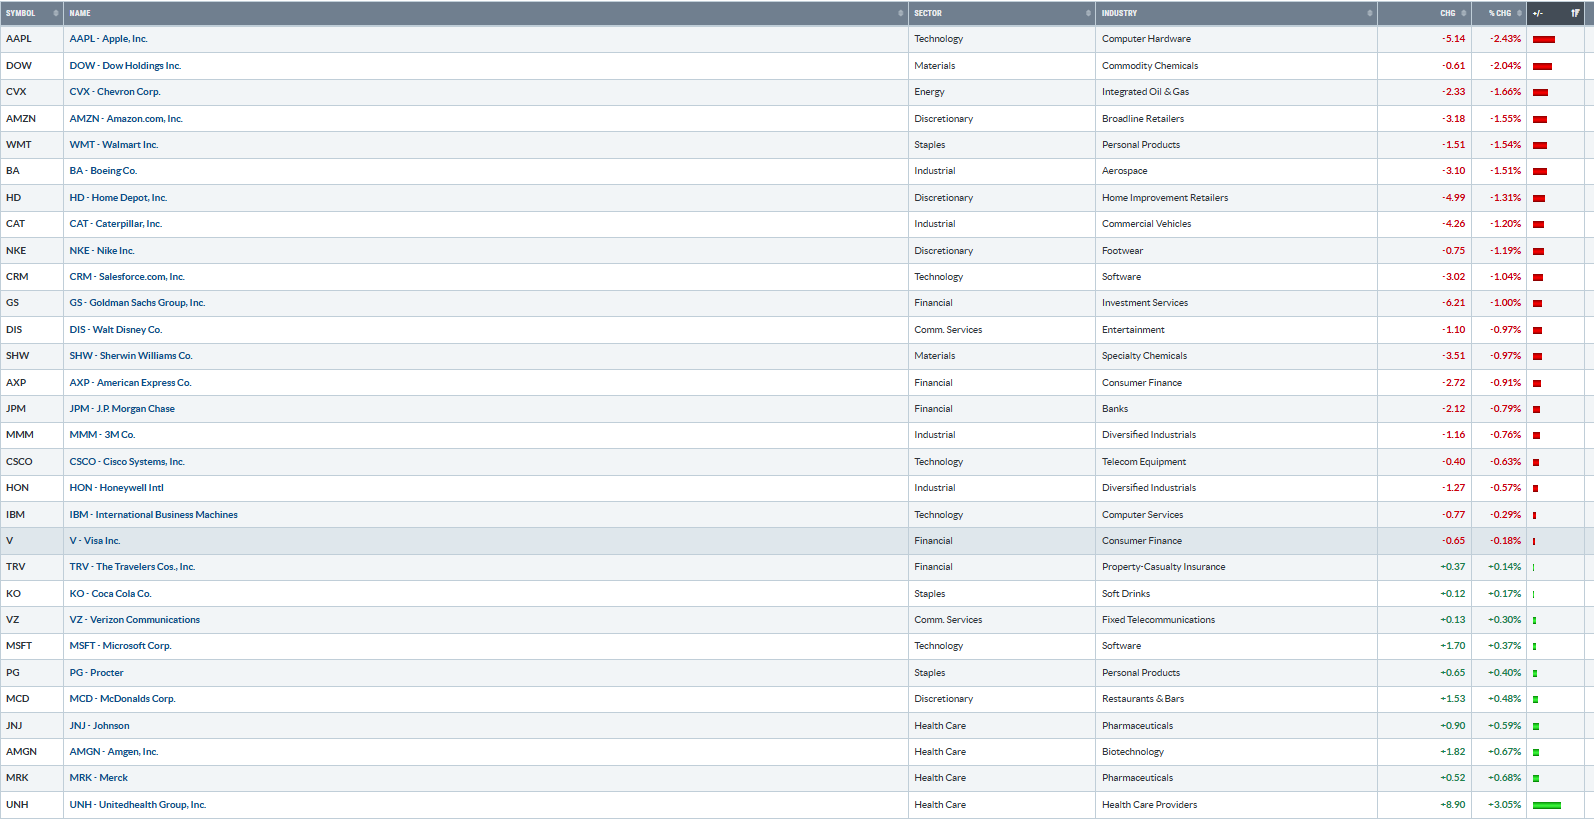Open the V - Visa Inc. link

point(95,541)
